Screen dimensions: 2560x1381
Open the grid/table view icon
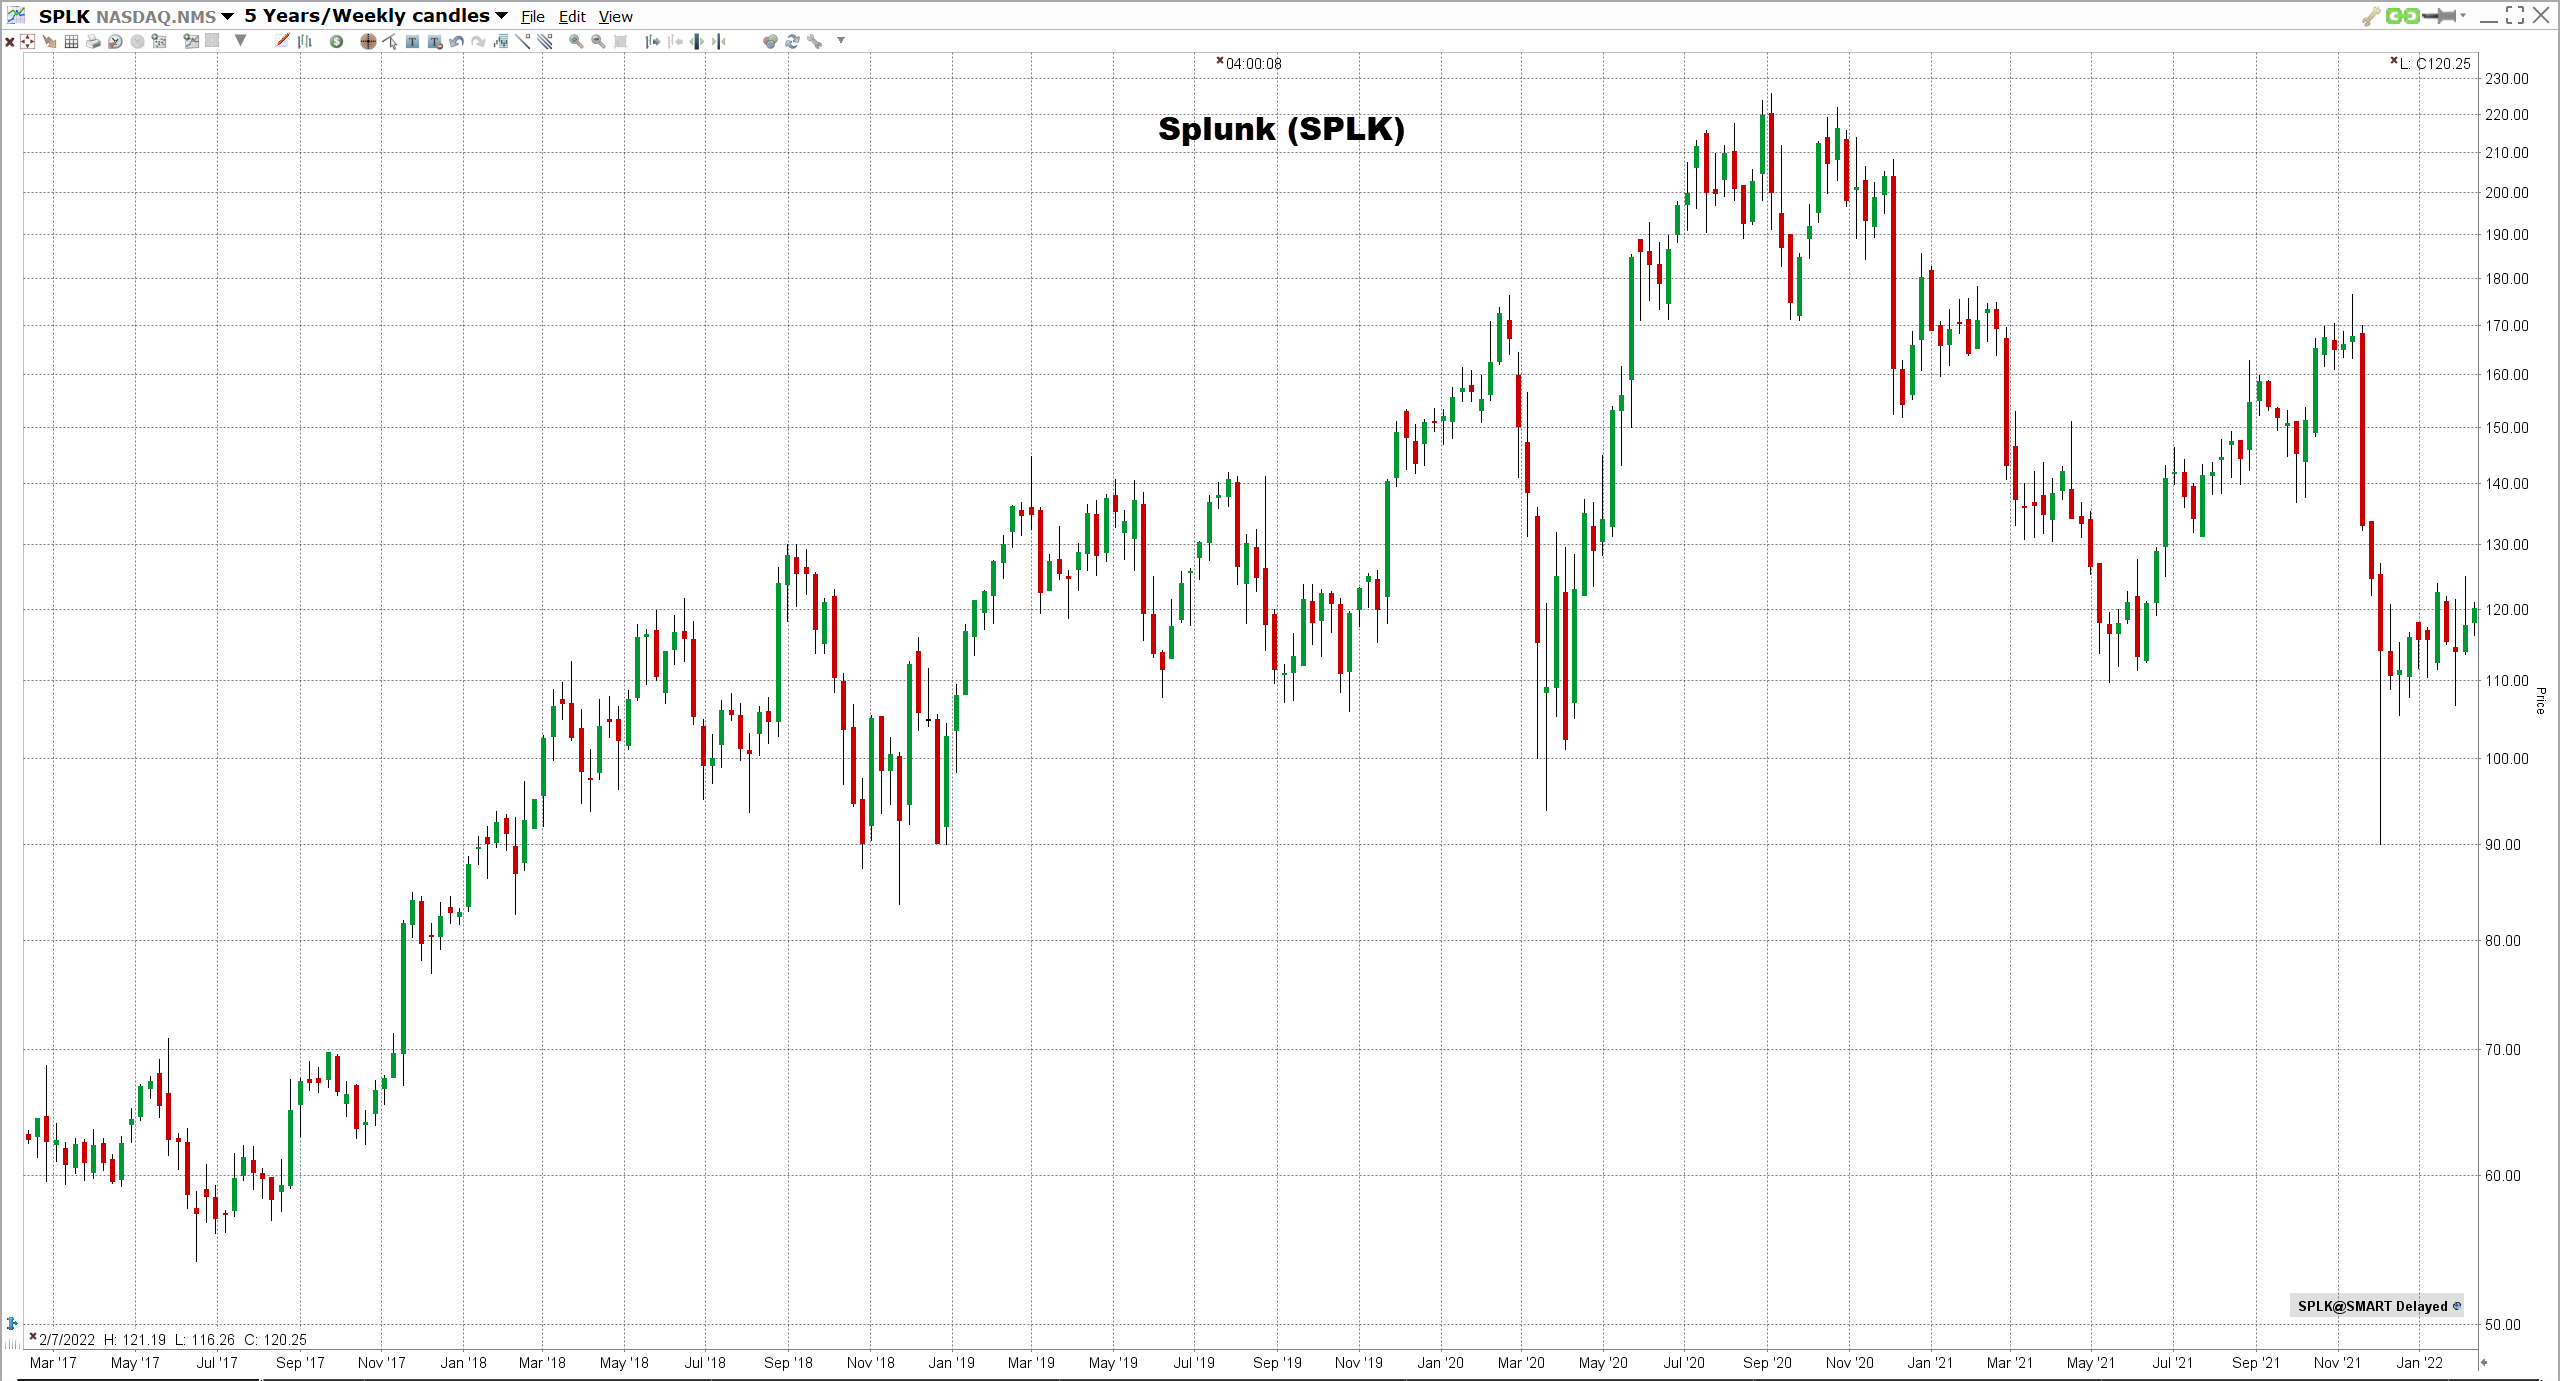click(71, 41)
